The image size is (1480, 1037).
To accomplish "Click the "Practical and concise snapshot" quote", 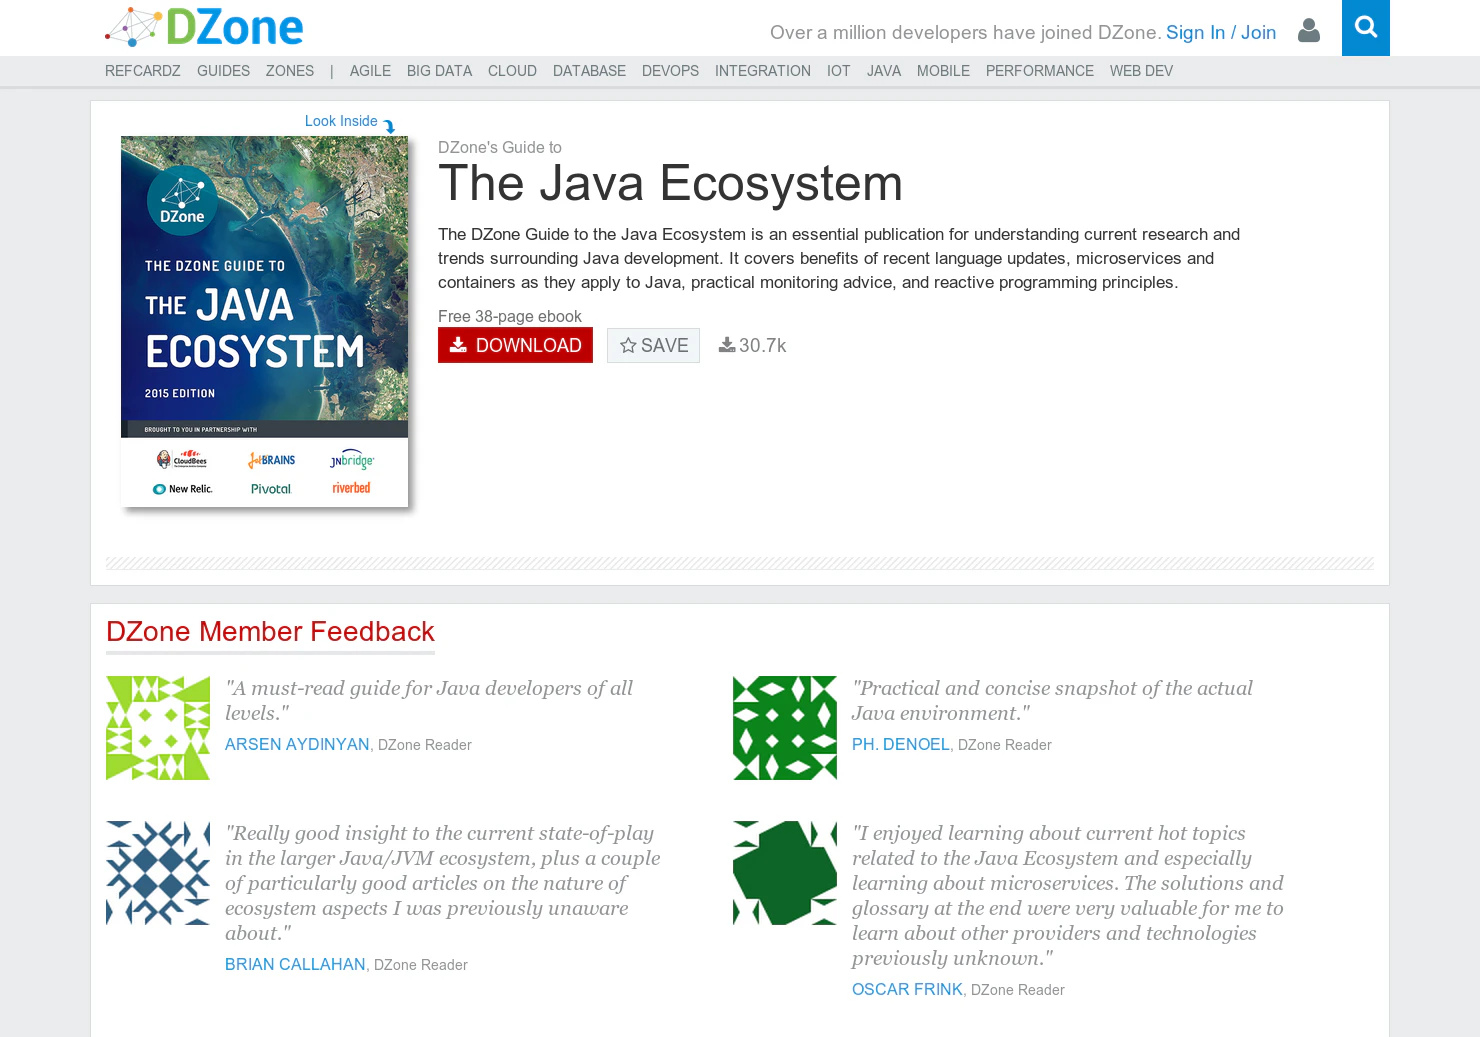I will pyautogui.click(x=1052, y=700).
